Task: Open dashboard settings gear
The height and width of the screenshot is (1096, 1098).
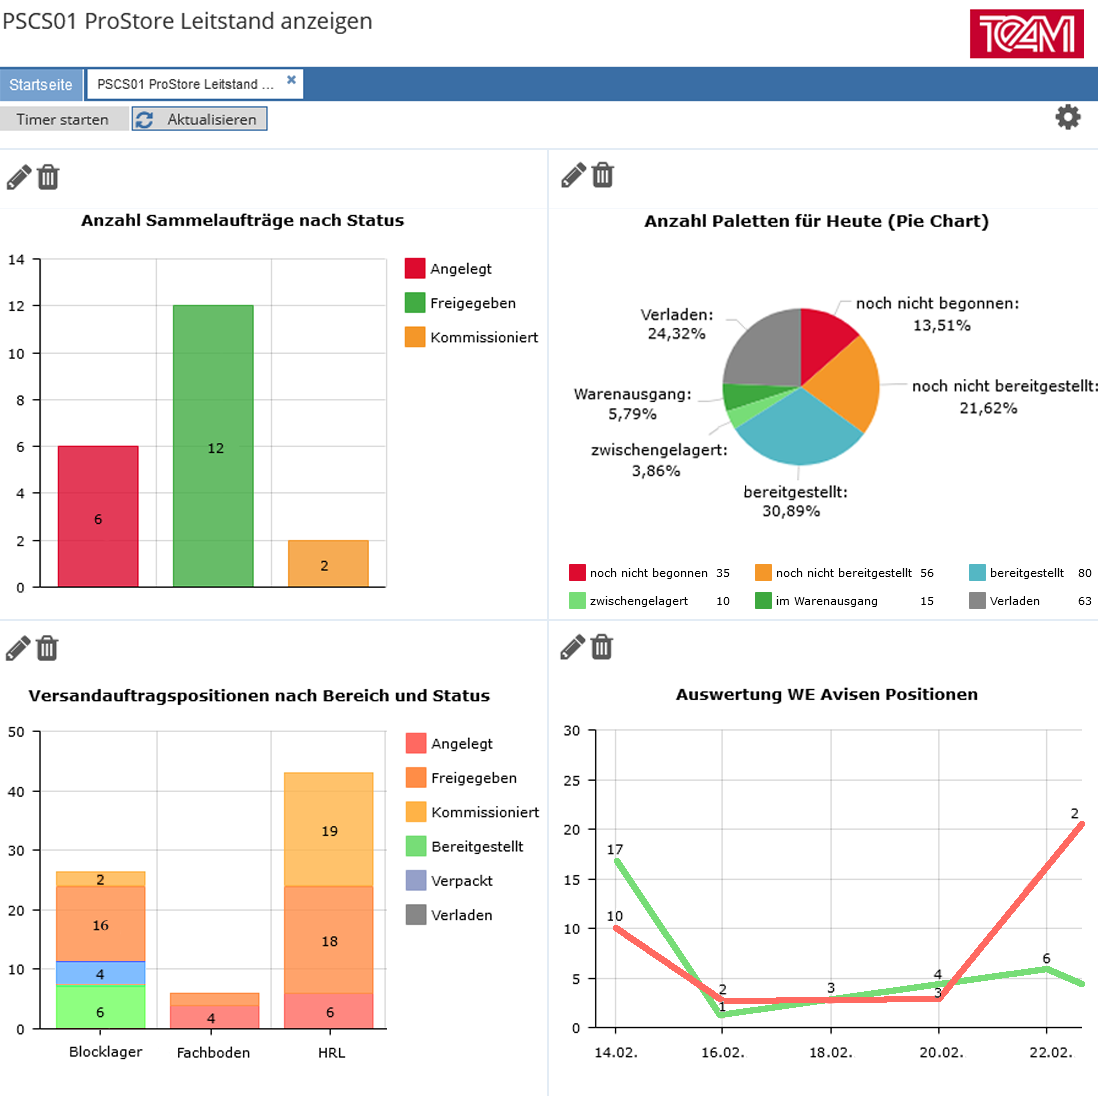Action: tap(1067, 117)
